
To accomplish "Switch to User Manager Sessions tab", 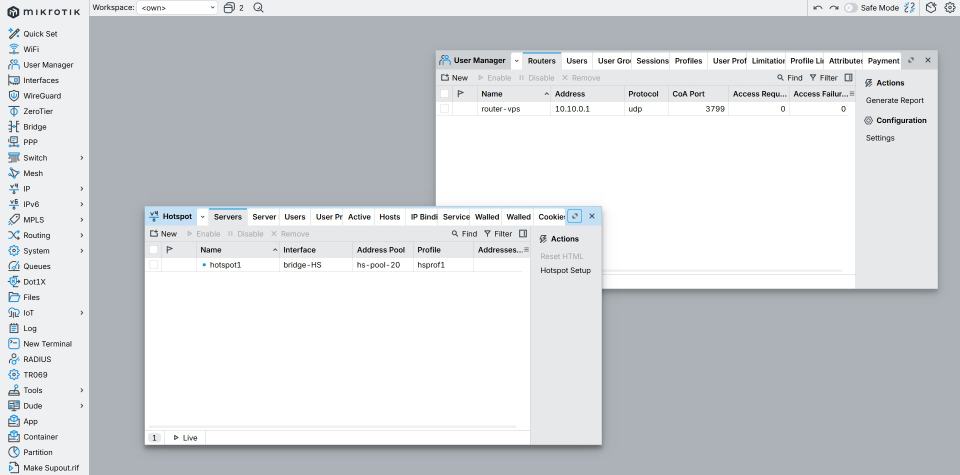I will (652, 61).
